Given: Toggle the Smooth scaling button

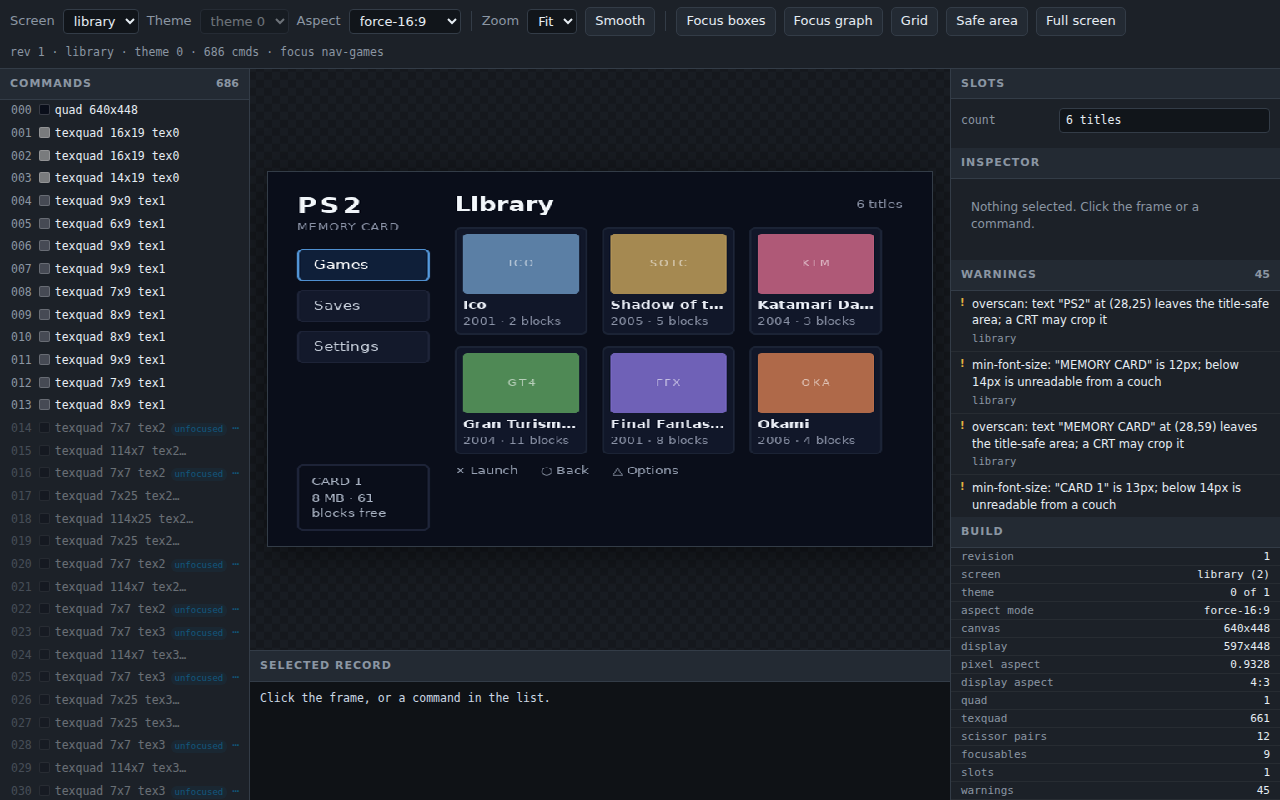Looking at the screenshot, I should pos(620,21).
